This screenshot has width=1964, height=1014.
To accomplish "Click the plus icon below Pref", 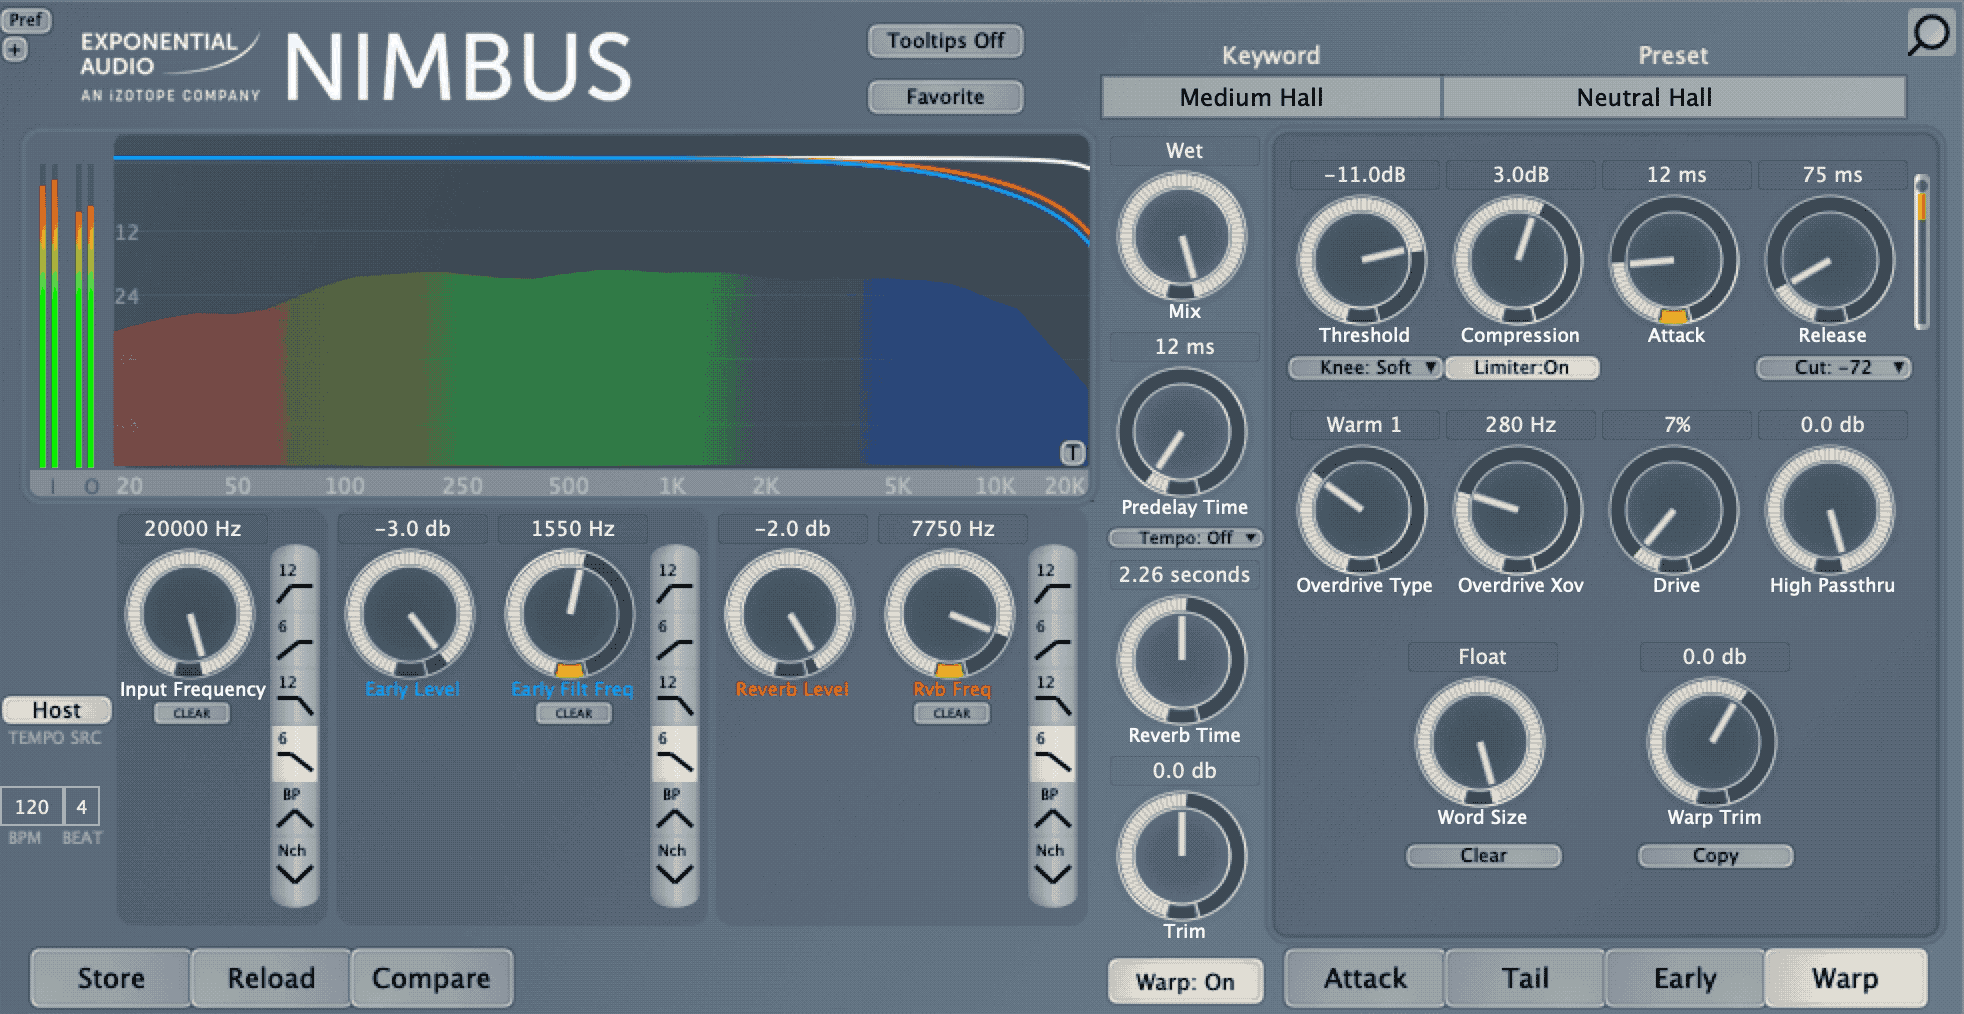I will pyautogui.click(x=15, y=49).
